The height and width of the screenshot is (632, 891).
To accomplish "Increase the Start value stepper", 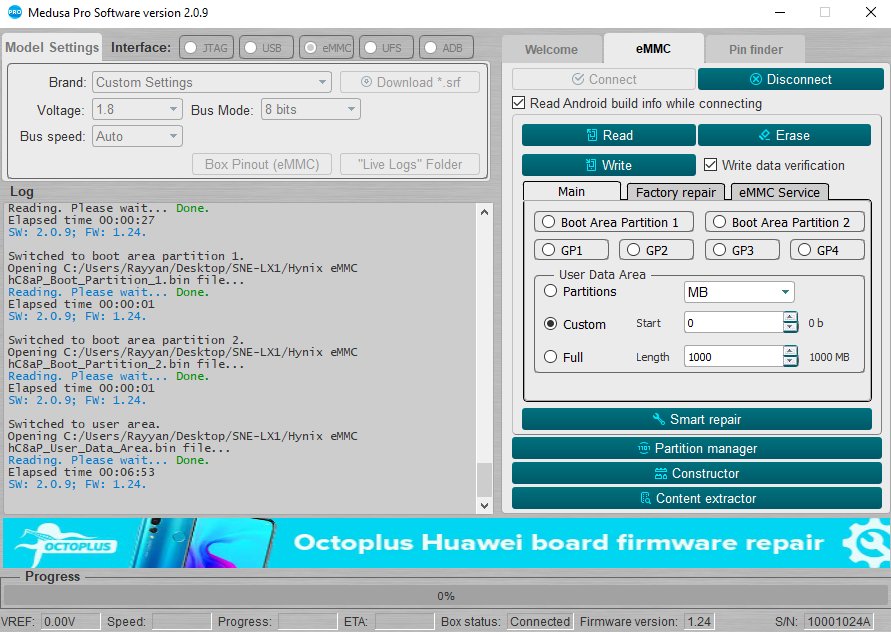I will (790, 318).
